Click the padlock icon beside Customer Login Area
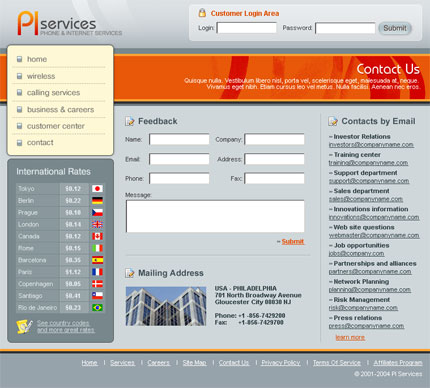The height and width of the screenshot is (388, 430). (x=202, y=13)
